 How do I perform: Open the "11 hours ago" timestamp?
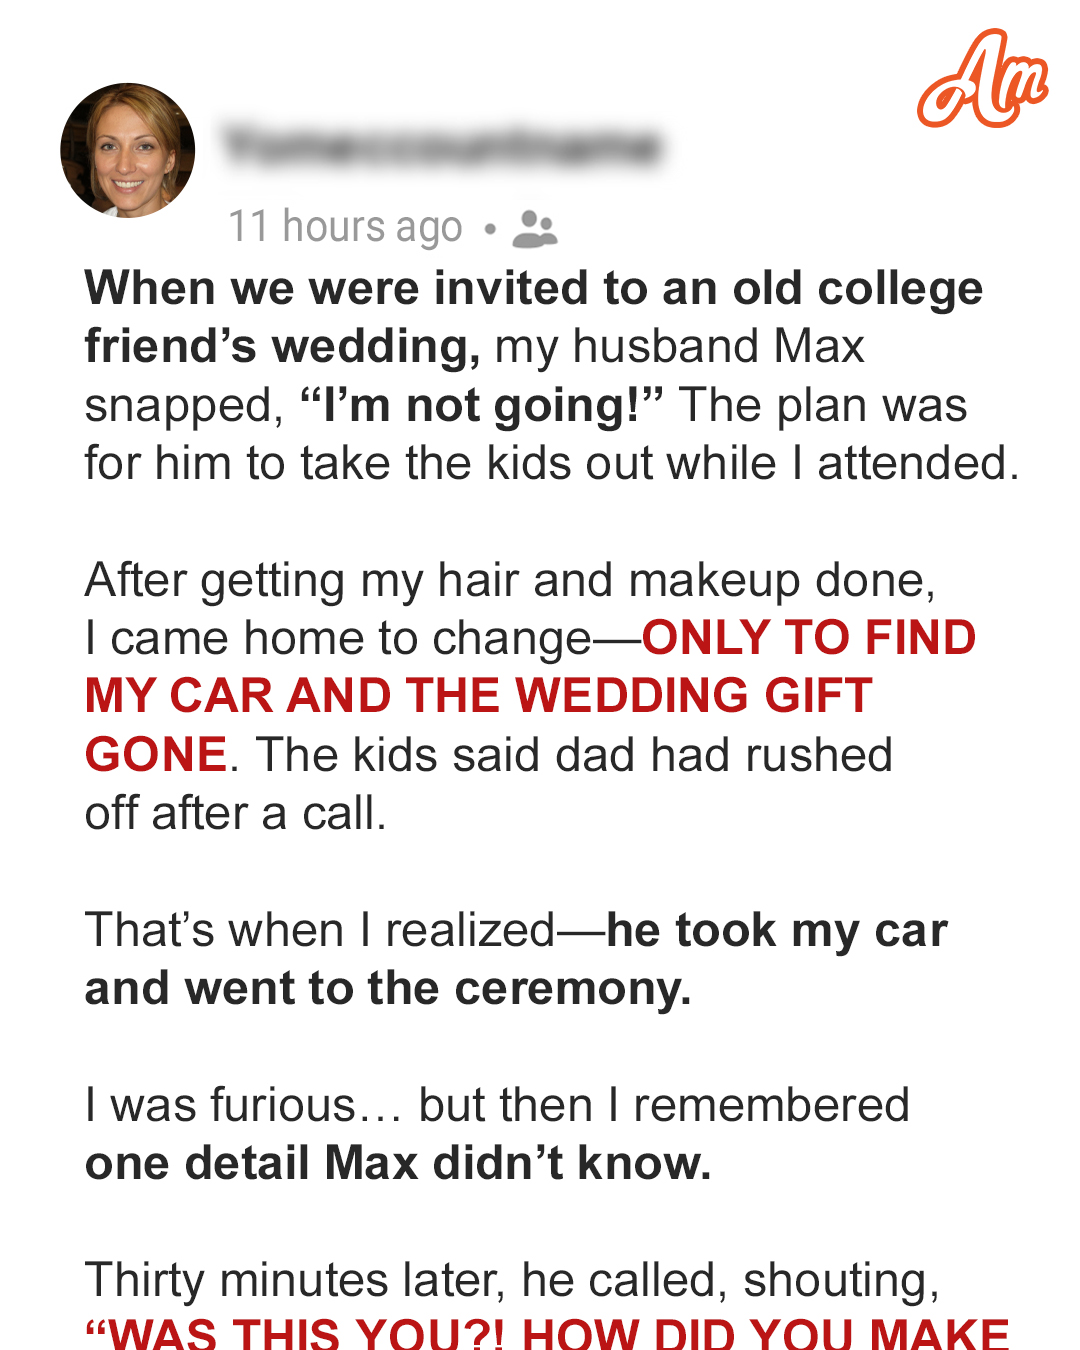(x=345, y=227)
